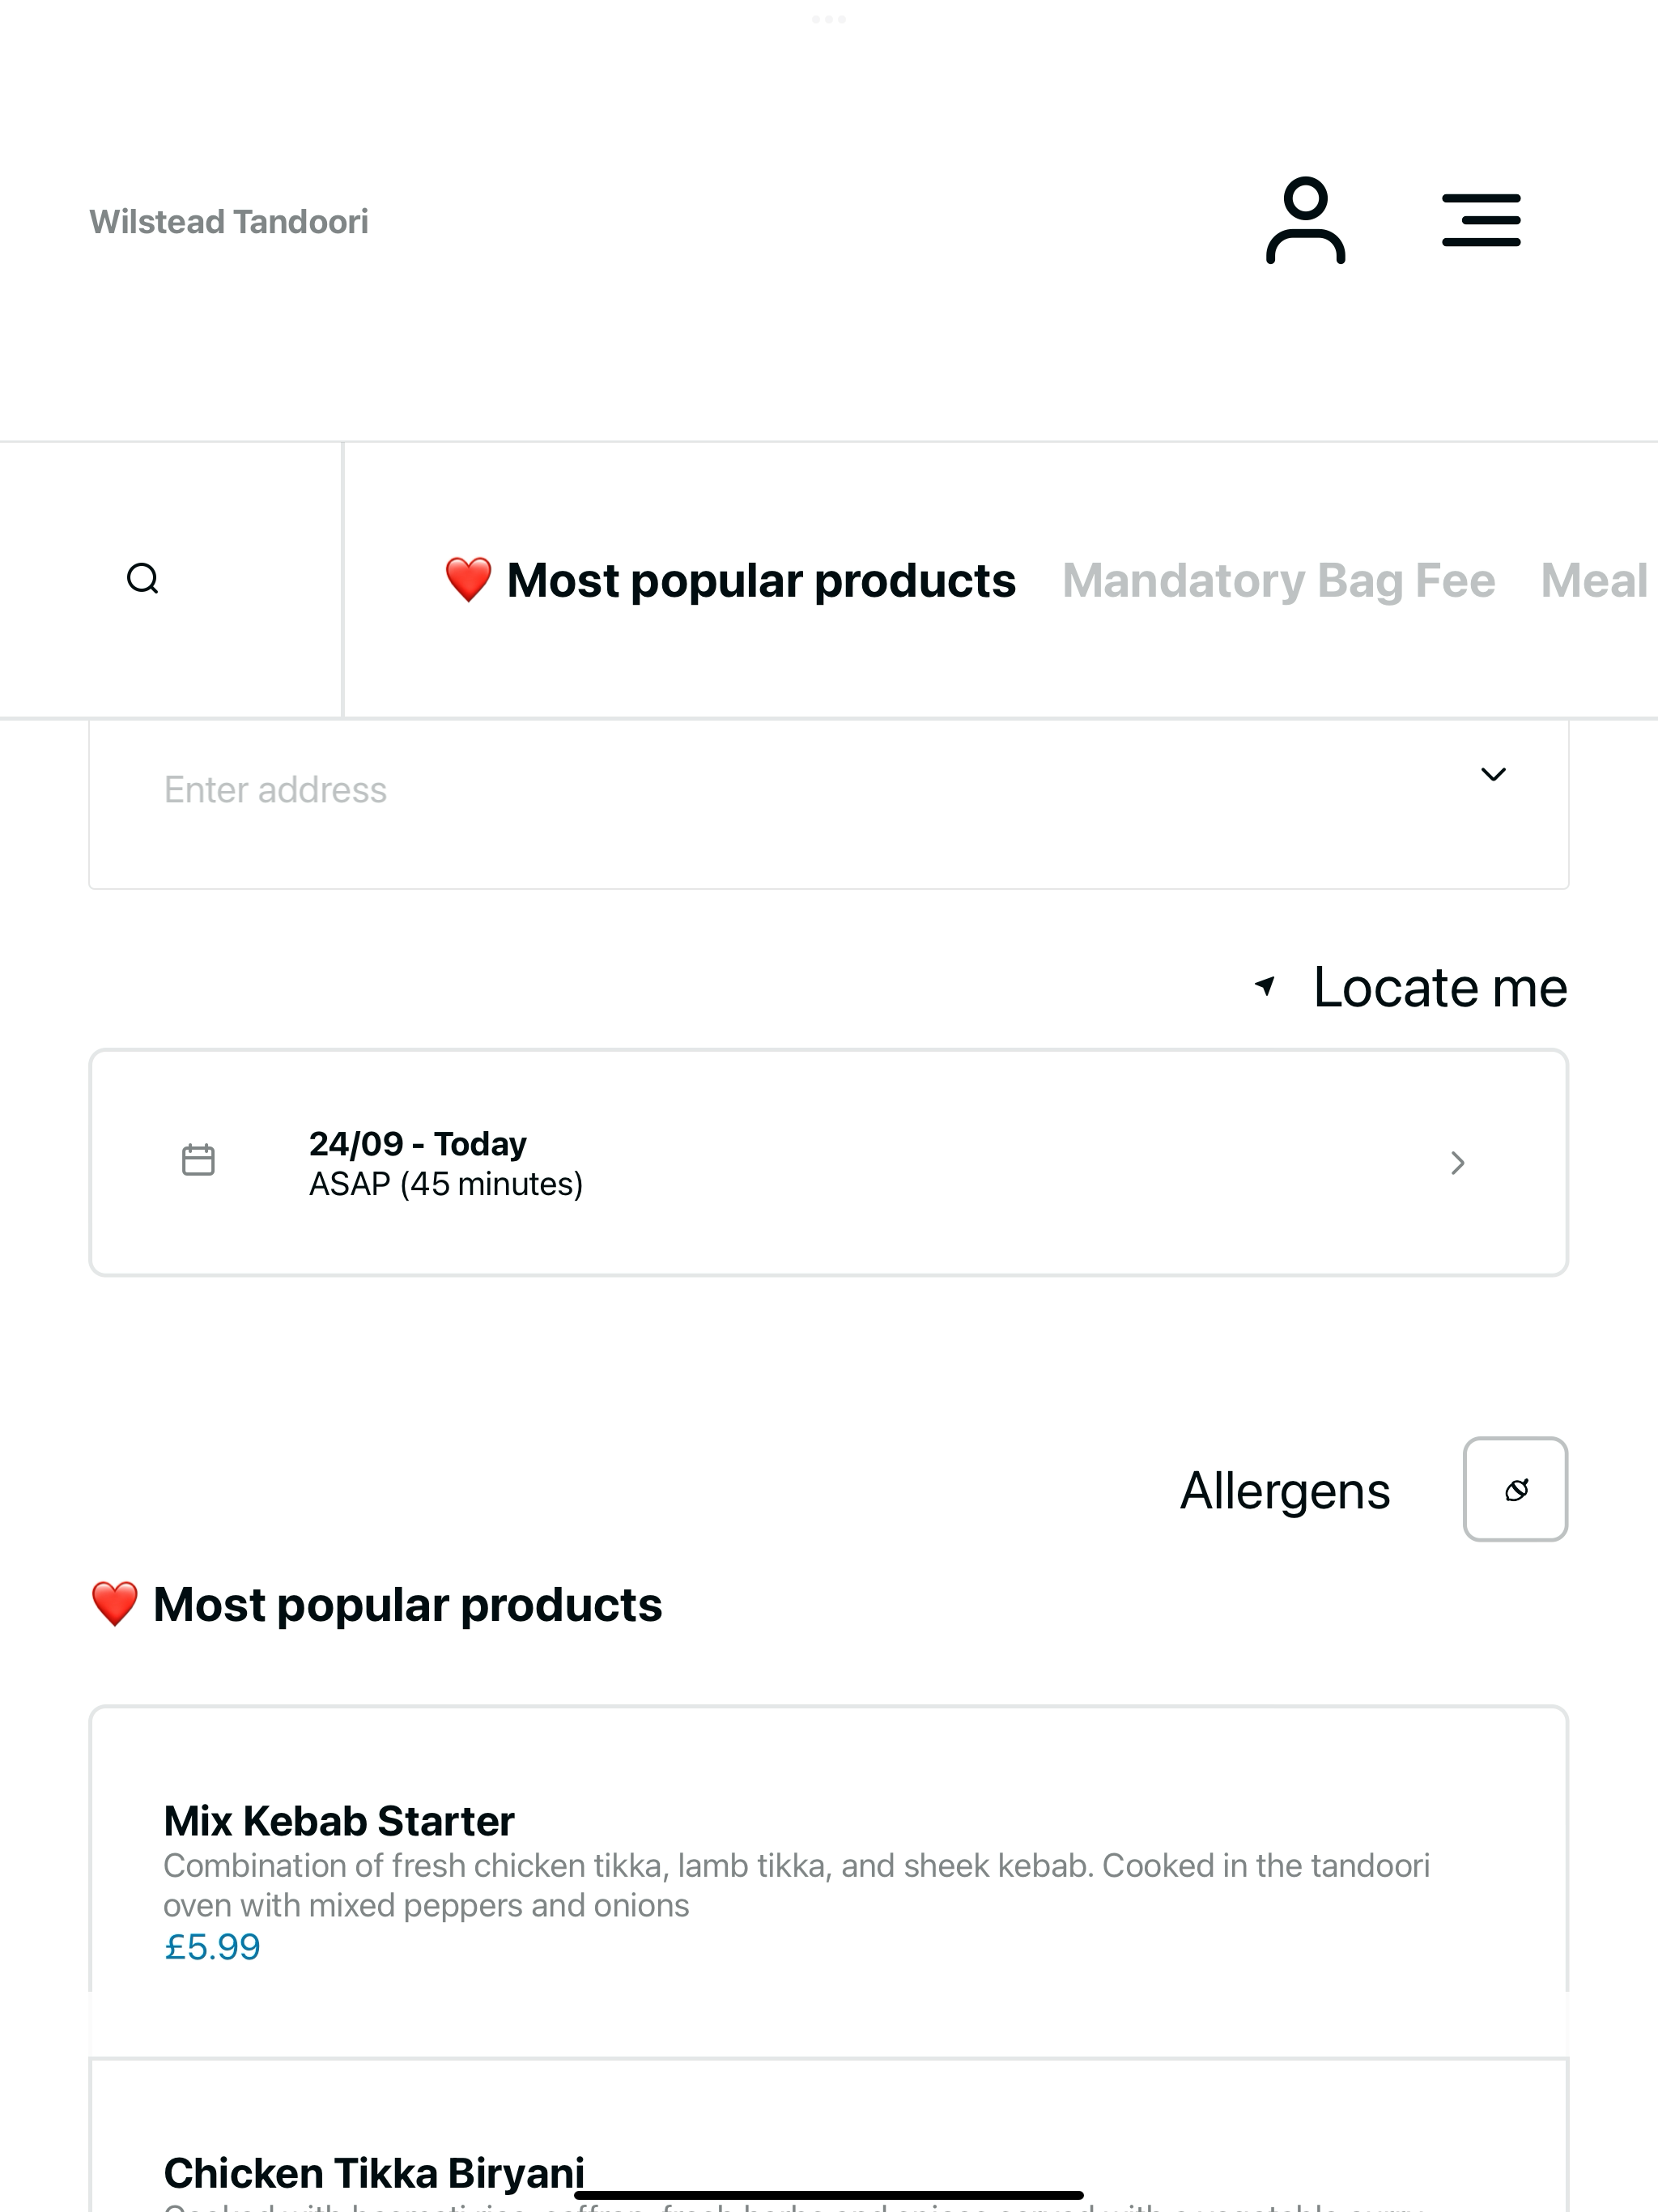Go to Wilstead Tandoori home link
The height and width of the screenshot is (2212, 1658).
tap(229, 222)
